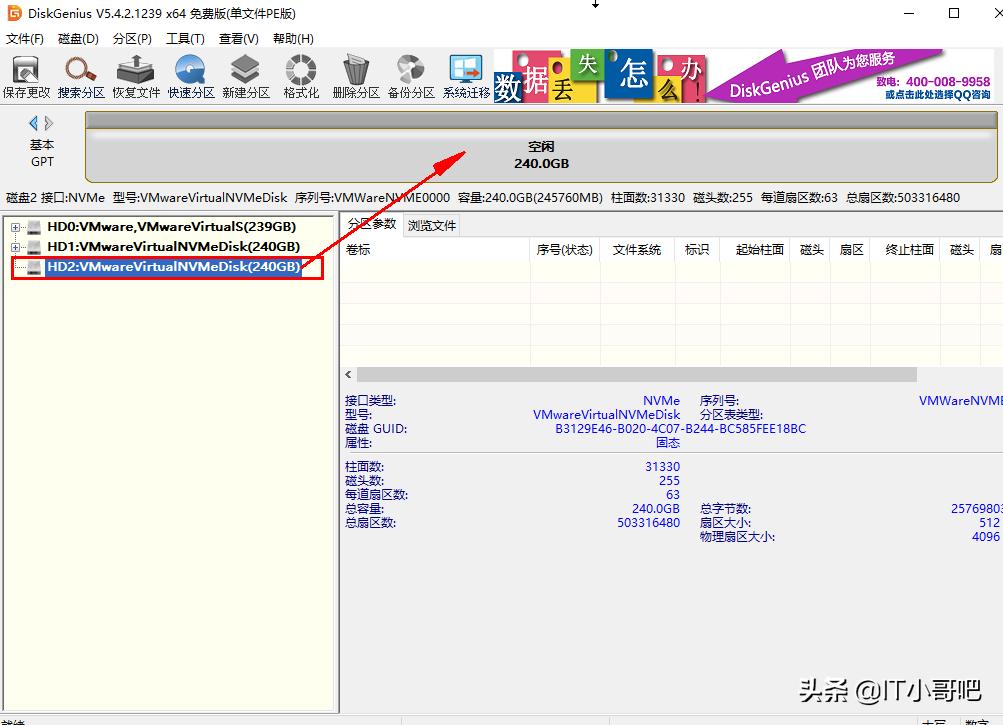
Task: Click the 格式化 (Format) toolbar icon
Action: (x=301, y=76)
